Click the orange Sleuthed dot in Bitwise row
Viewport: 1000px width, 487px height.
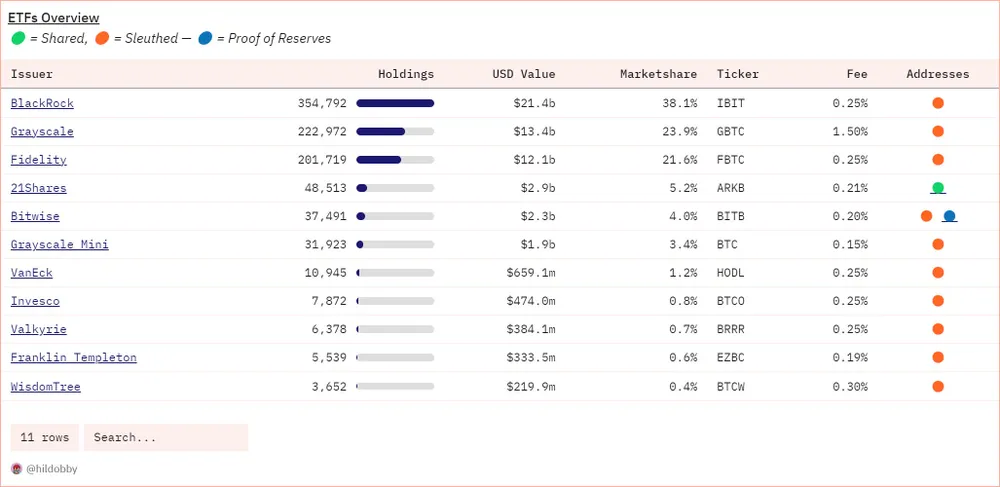pos(927,216)
